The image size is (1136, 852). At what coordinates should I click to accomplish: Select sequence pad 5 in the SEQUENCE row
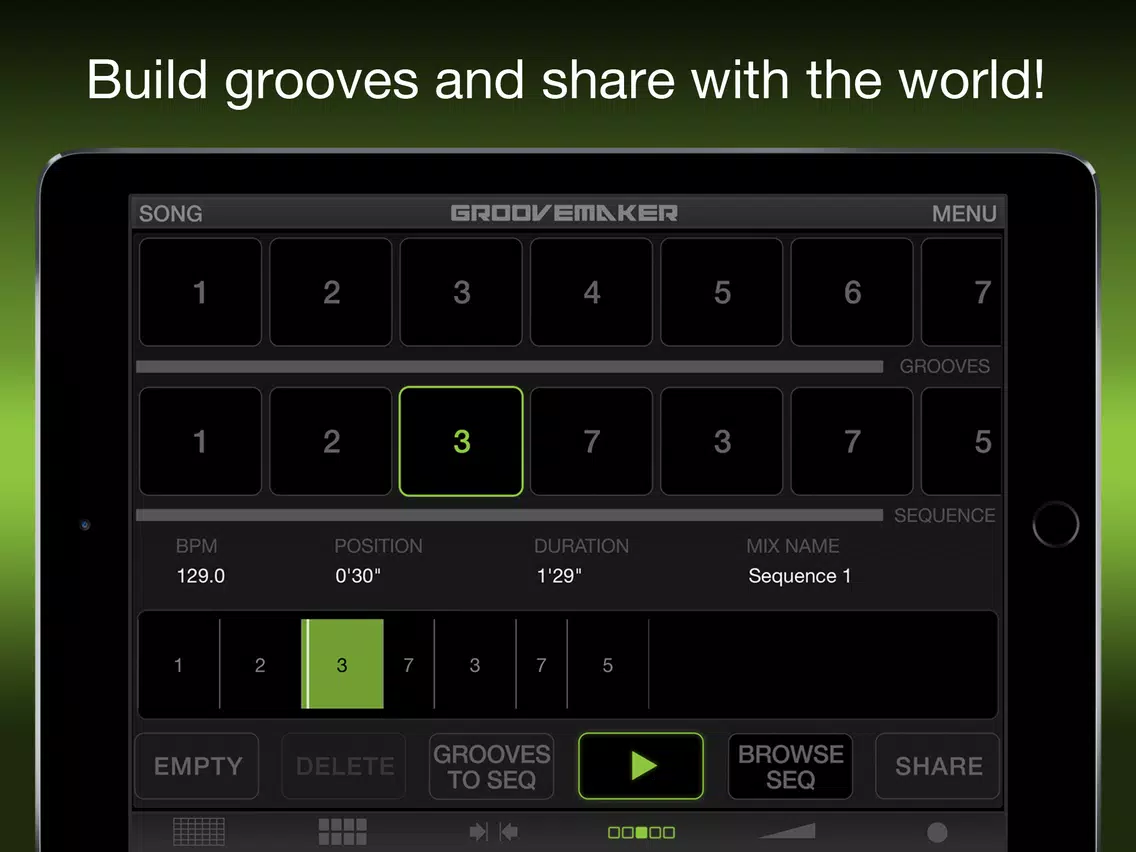tap(962, 441)
